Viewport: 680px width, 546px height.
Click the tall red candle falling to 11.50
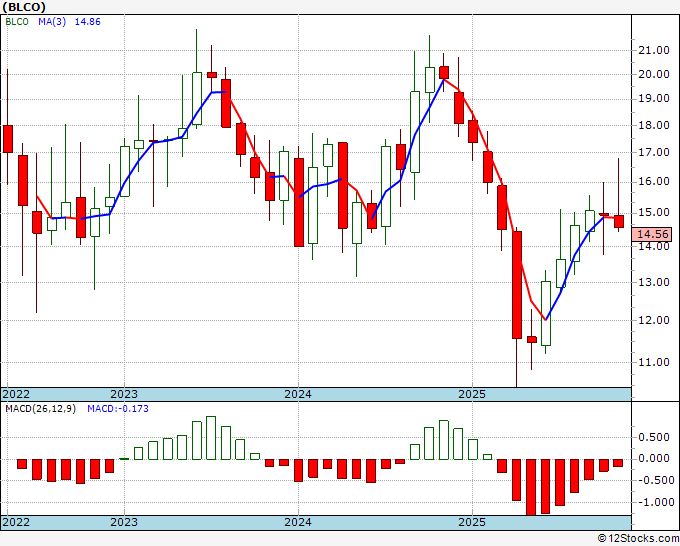click(517, 285)
